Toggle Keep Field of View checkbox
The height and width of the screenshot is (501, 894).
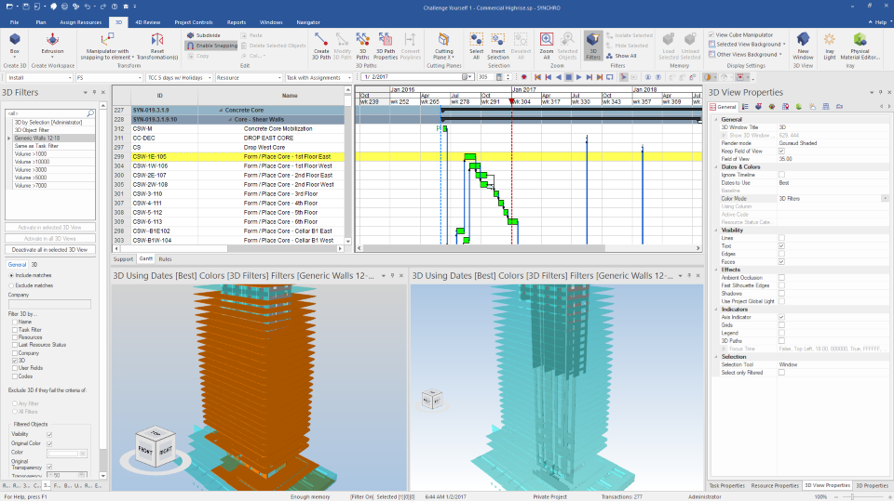[x=781, y=151]
